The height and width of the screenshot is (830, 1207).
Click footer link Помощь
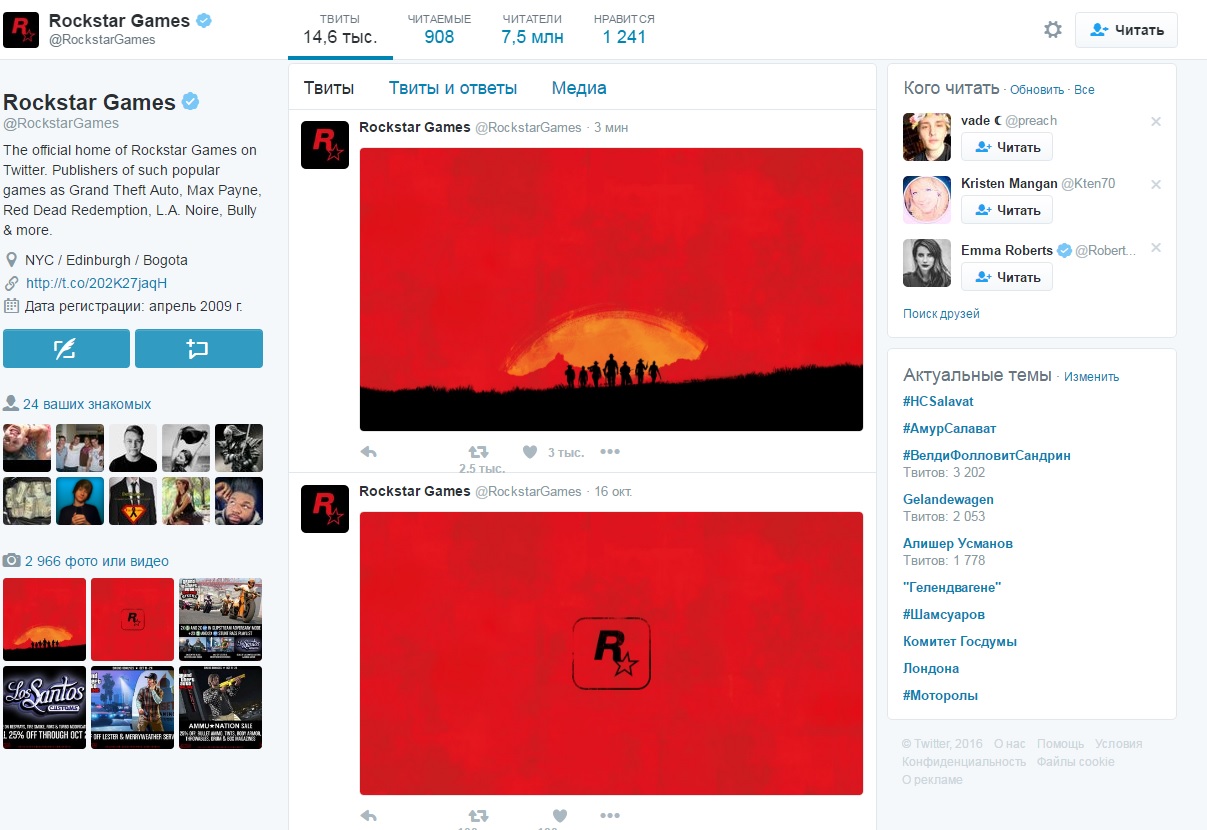point(1060,744)
